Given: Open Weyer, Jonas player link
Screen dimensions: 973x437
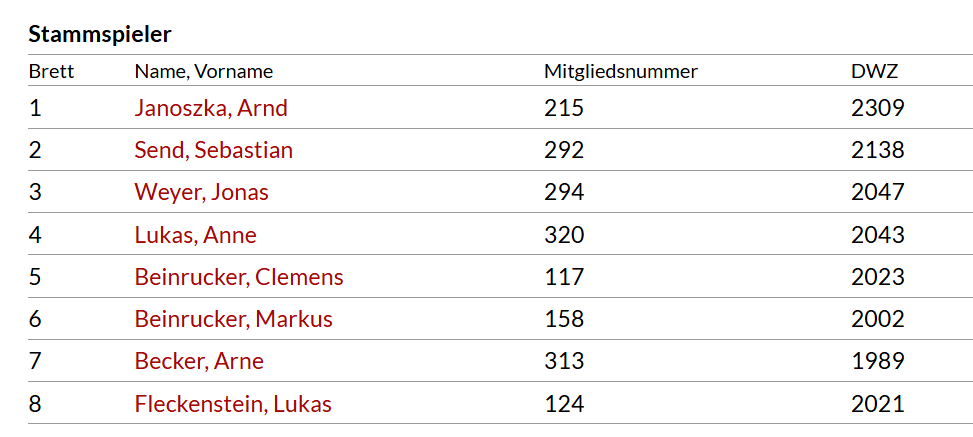Looking at the screenshot, I should [x=202, y=193].
